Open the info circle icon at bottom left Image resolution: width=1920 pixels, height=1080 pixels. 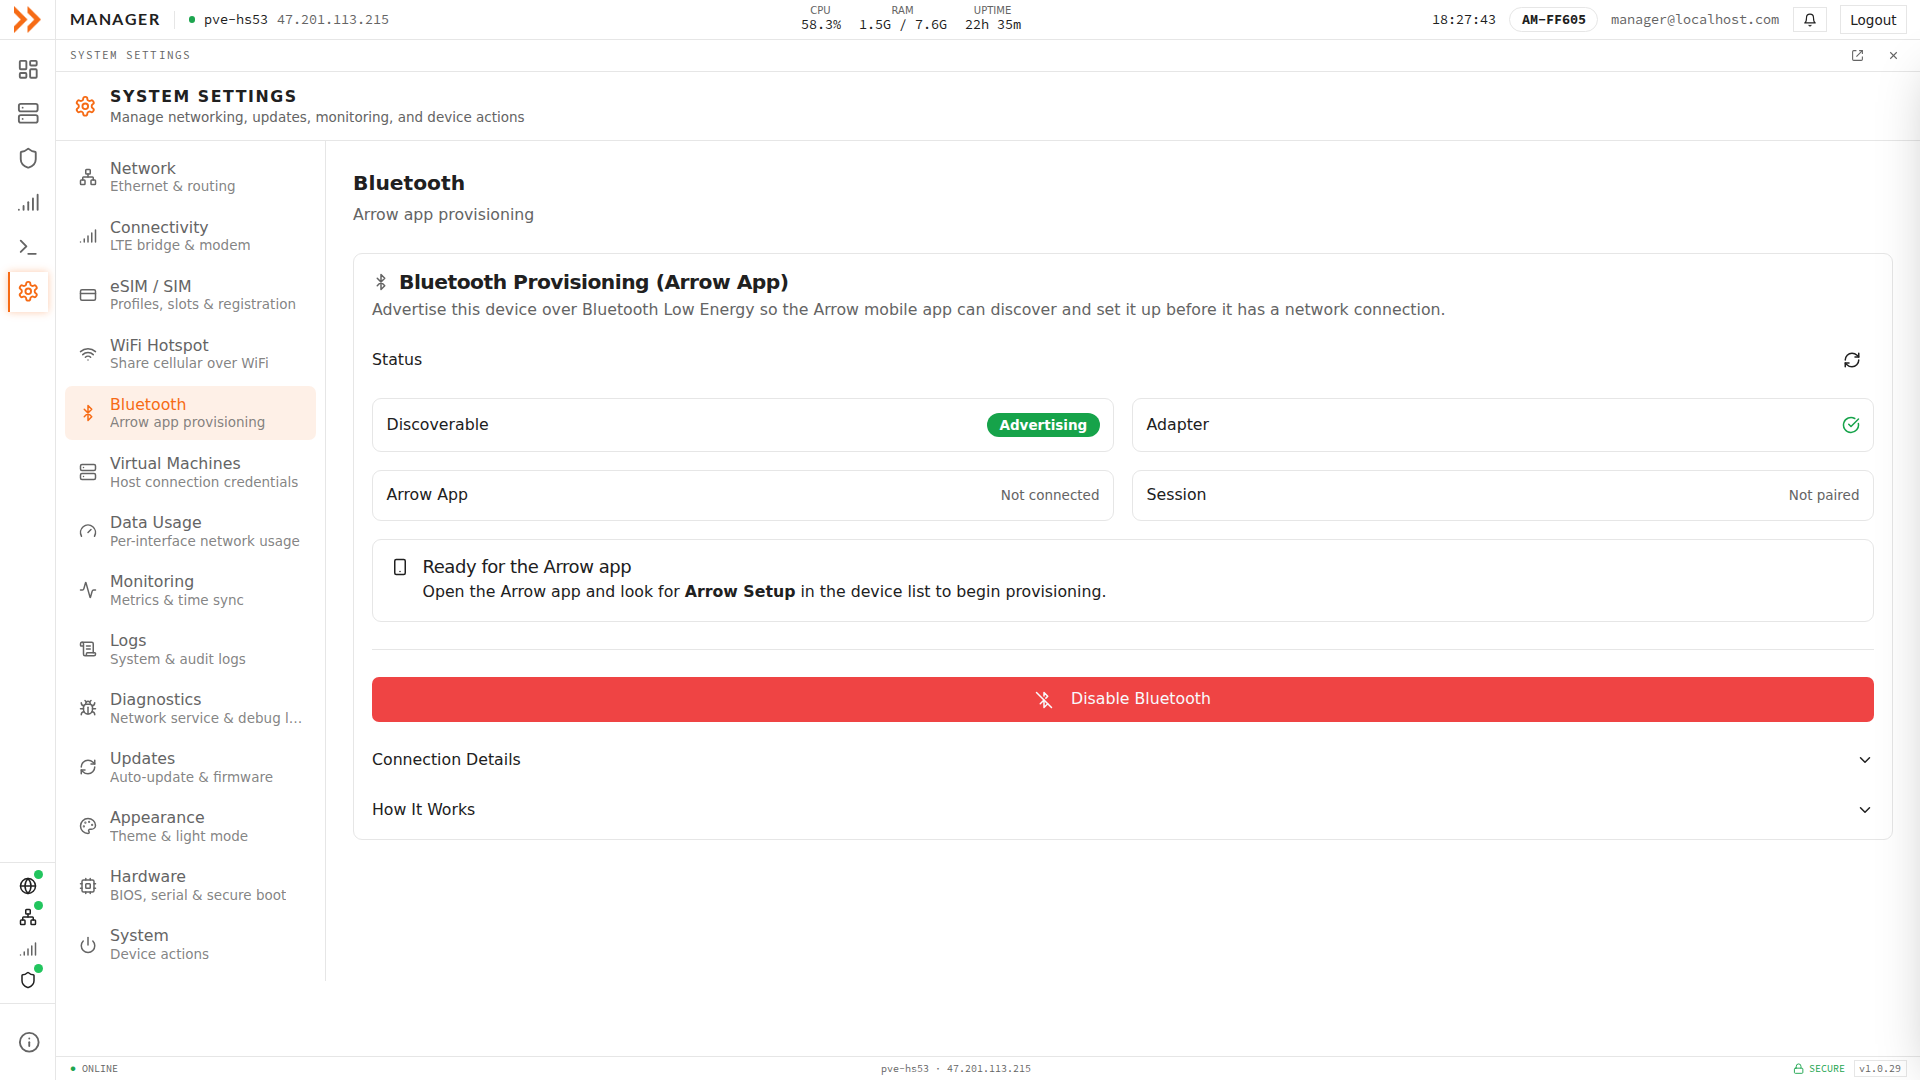point(29,1042)
